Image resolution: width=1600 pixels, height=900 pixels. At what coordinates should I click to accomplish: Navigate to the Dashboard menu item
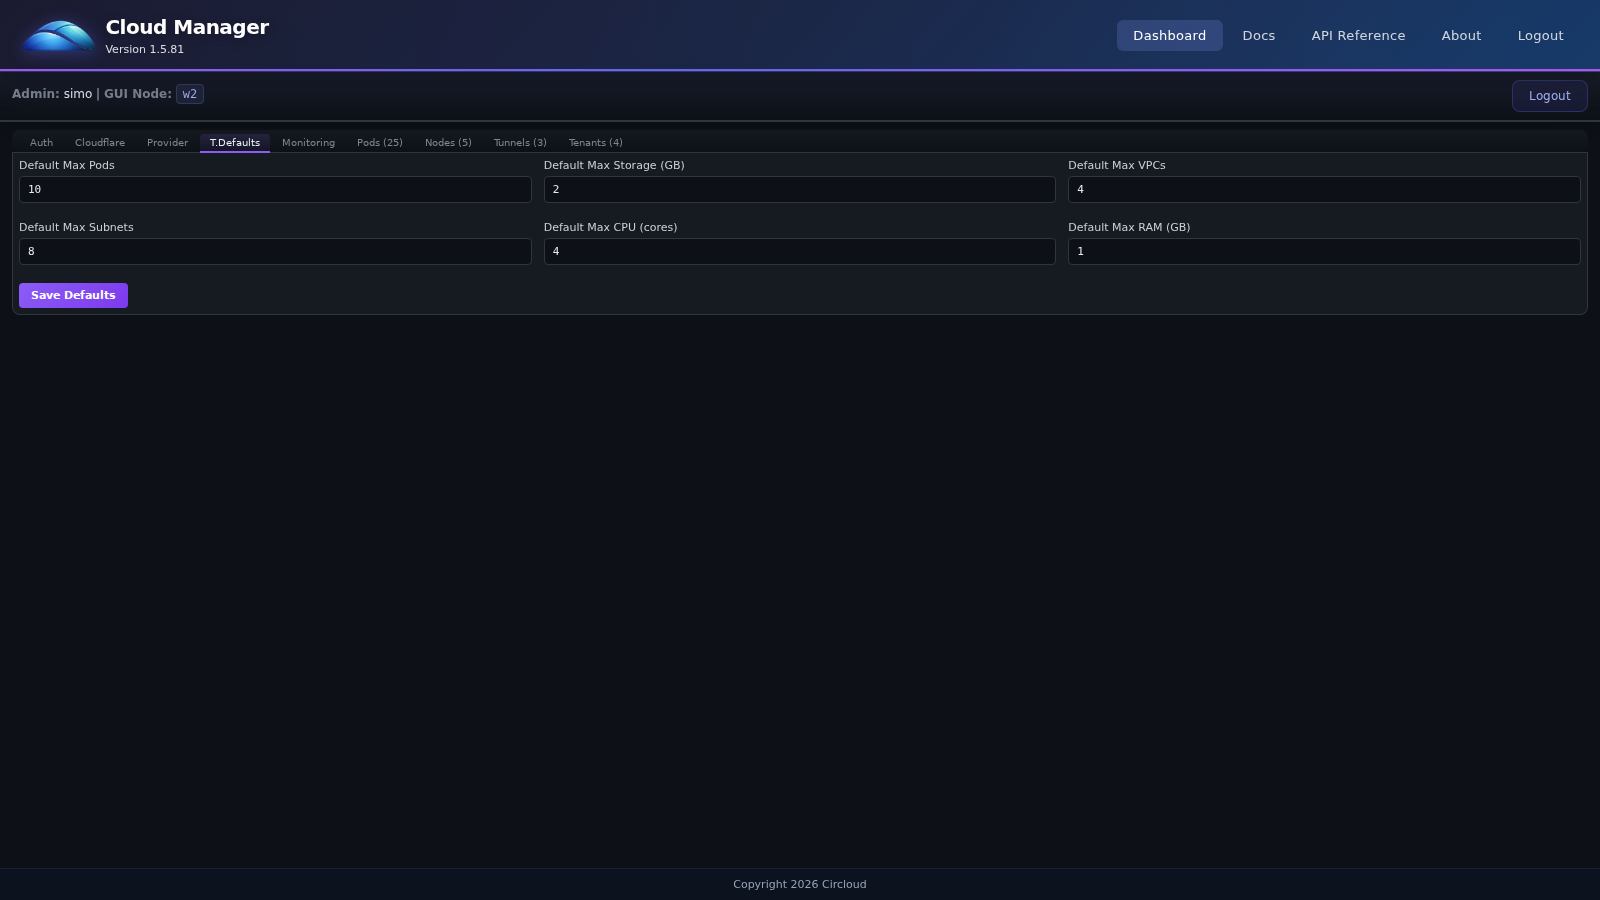[1169, 35]
